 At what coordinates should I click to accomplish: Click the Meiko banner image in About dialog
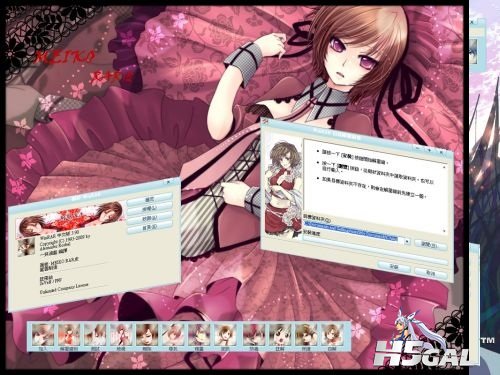[x=71, y=220]
